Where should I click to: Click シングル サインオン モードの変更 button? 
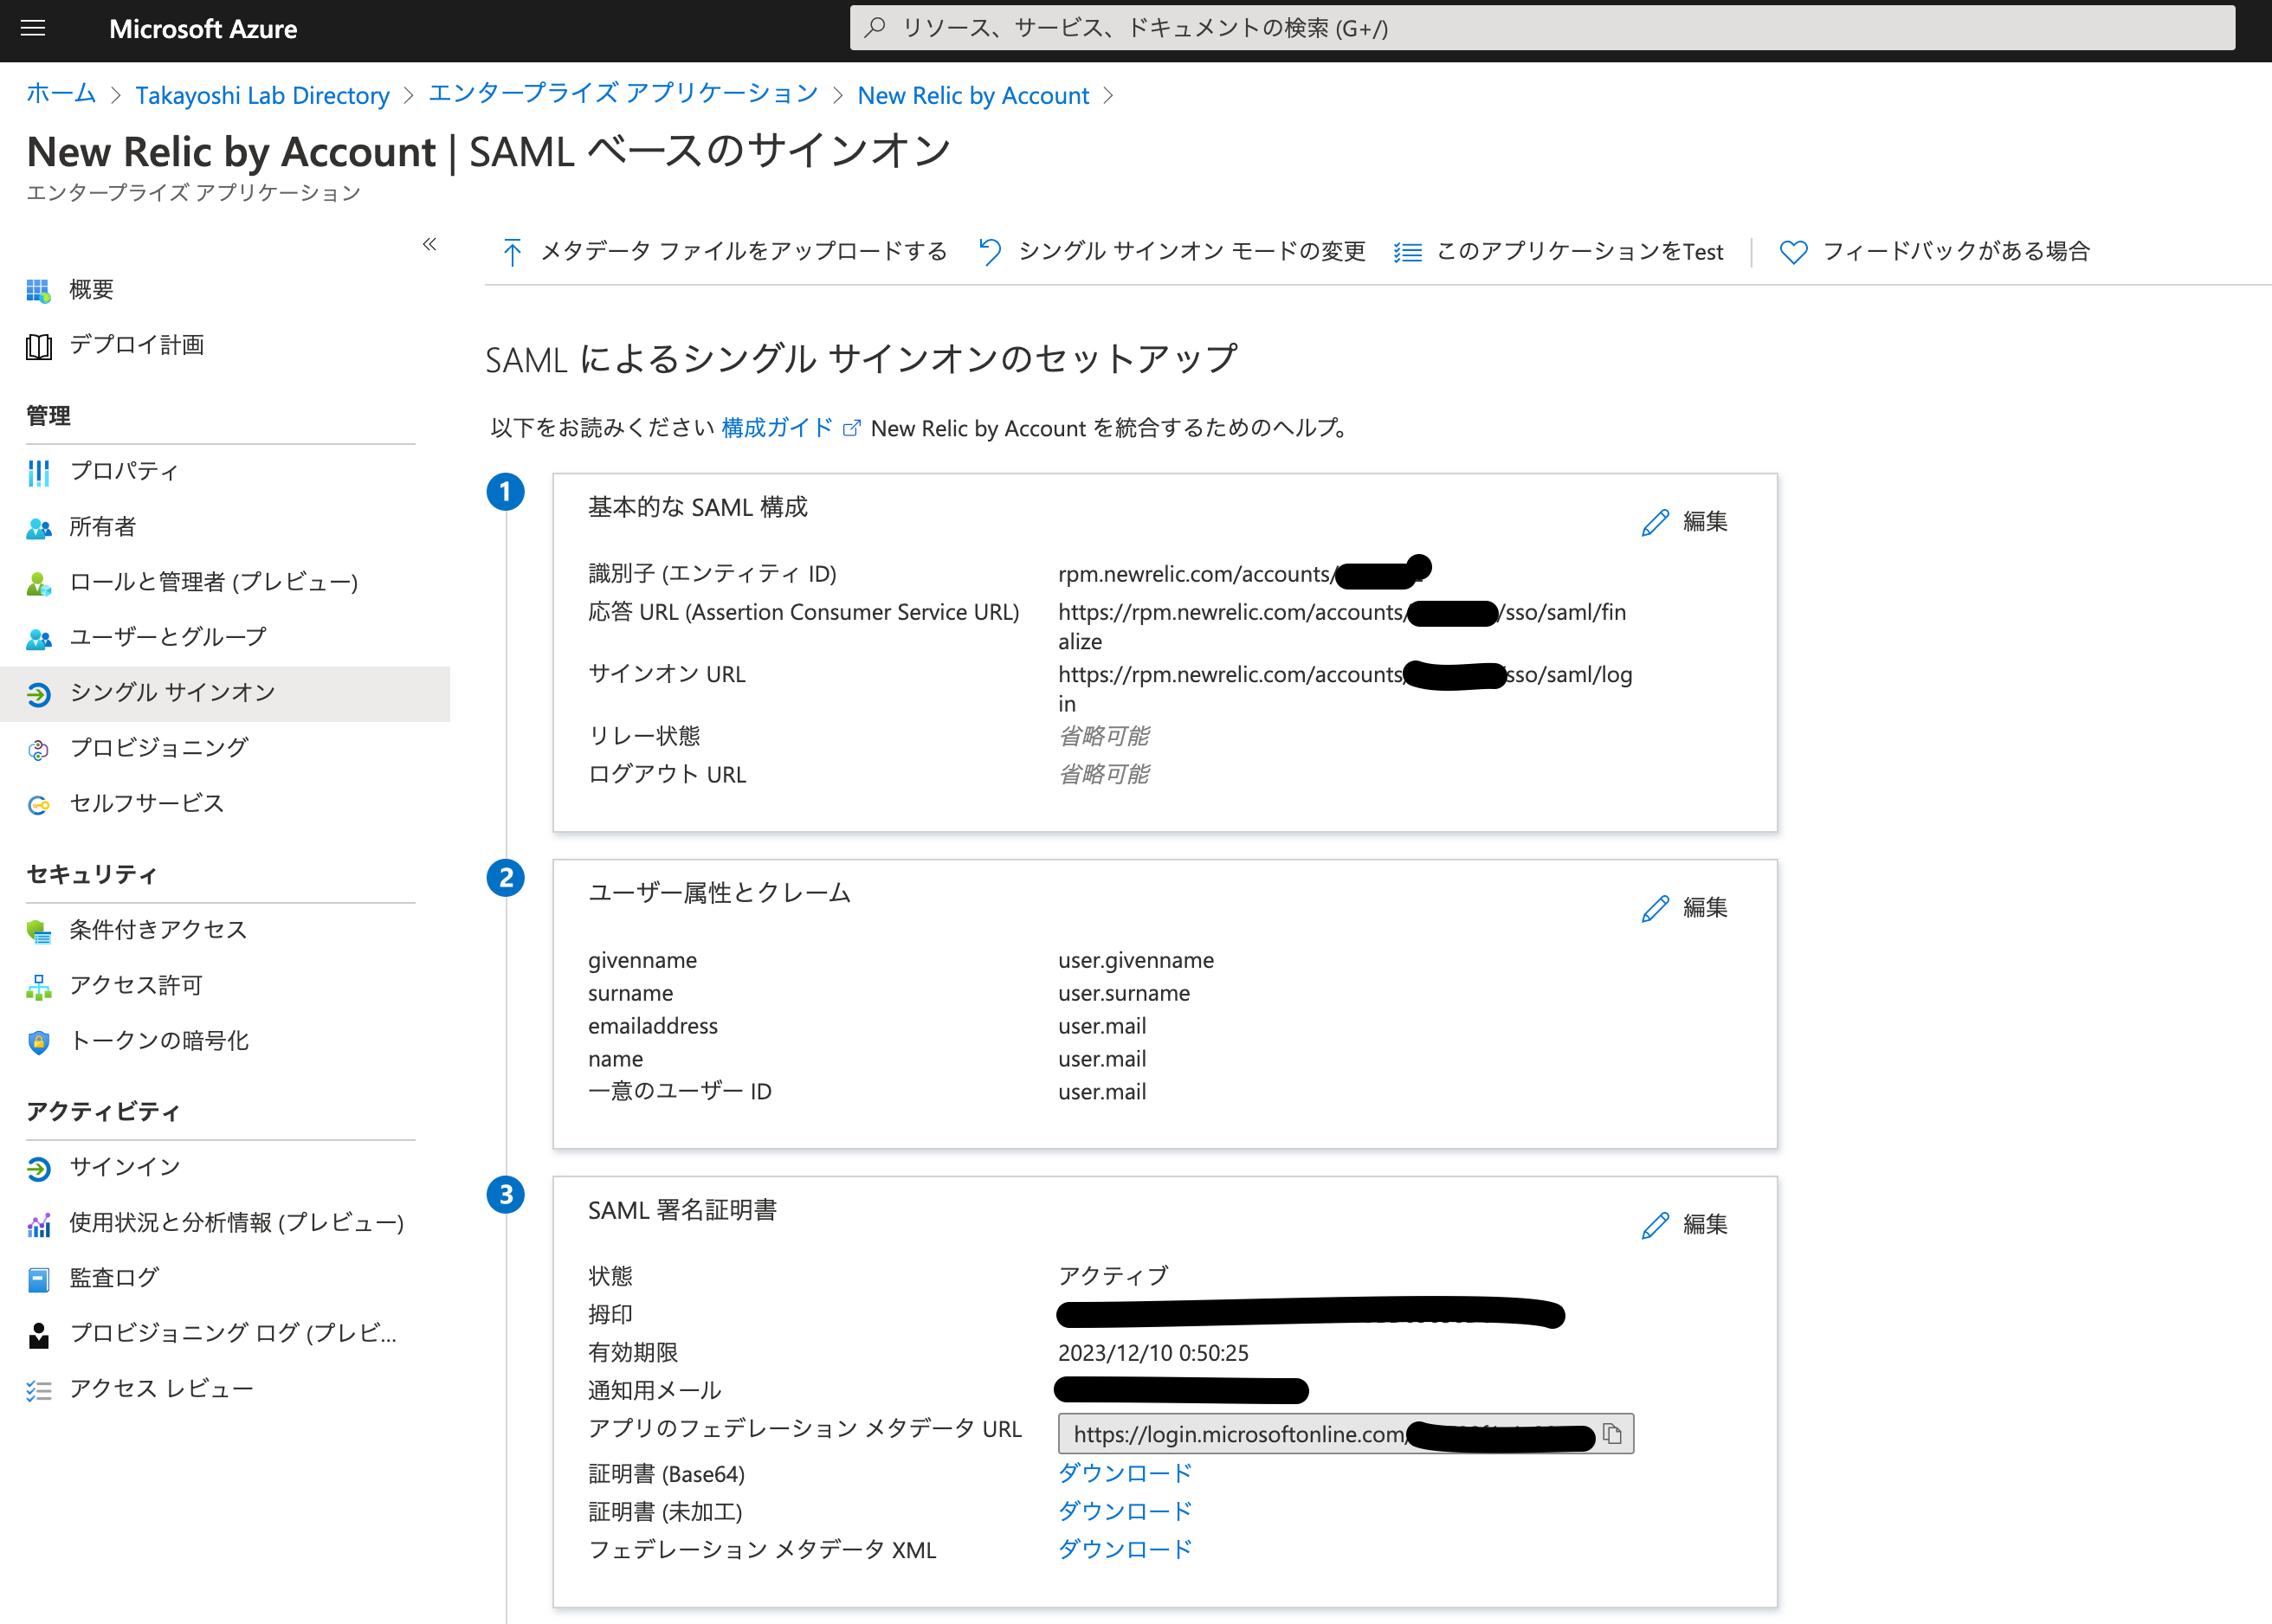[1172, 252]
